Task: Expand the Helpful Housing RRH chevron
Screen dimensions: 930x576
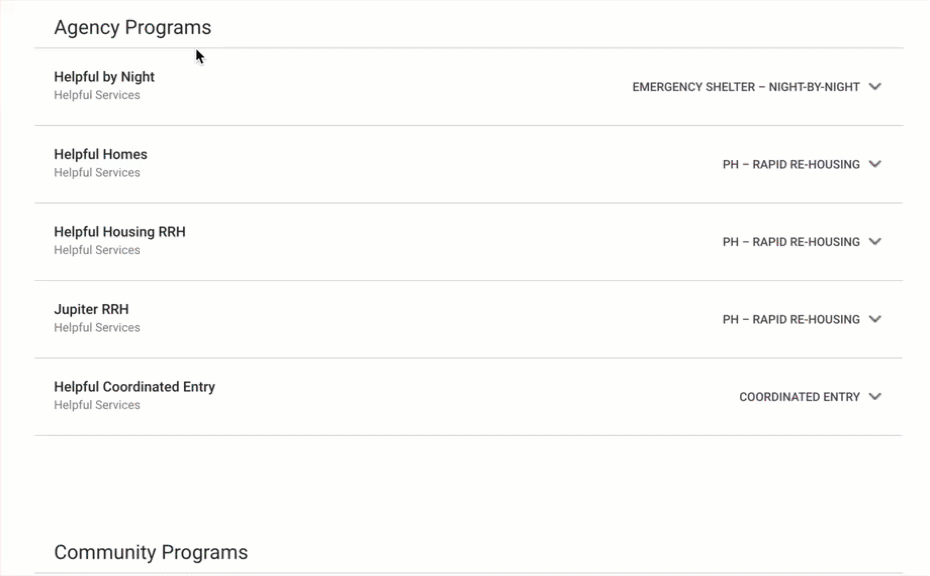Action: pyautogui.click(x=875, y=242)
